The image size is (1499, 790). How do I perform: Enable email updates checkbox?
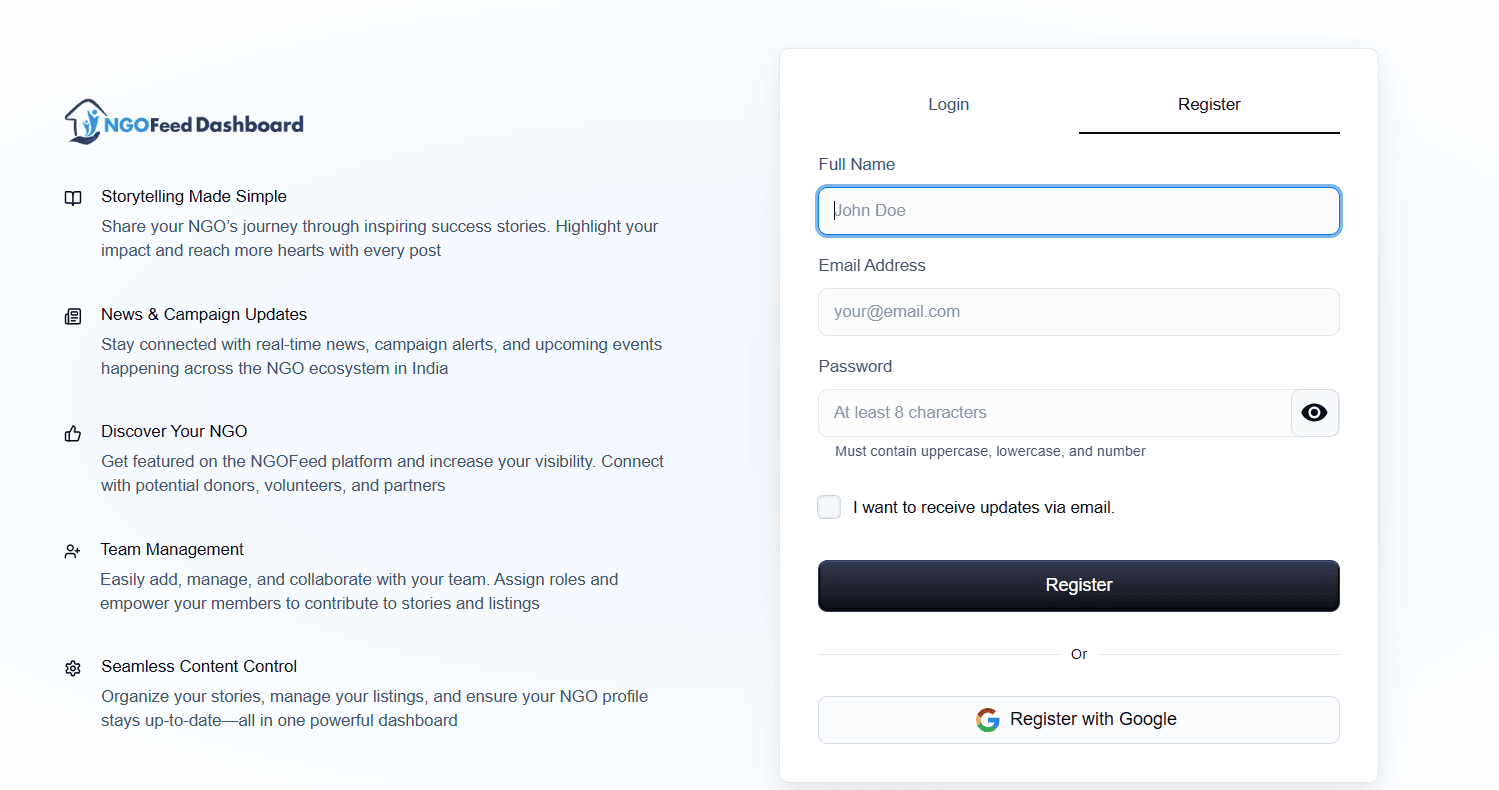click(829, 507)
